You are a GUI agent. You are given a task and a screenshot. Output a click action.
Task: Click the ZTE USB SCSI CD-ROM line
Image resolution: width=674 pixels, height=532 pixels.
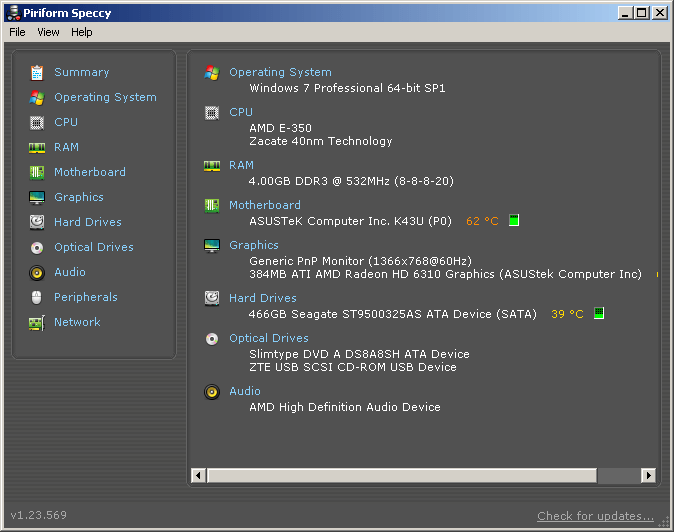tap(353, 367)
